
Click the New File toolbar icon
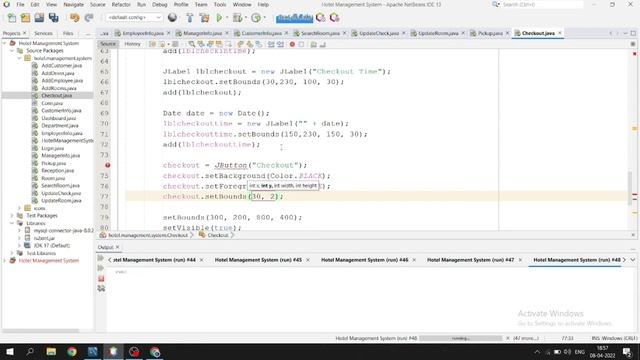click(12, 18)
